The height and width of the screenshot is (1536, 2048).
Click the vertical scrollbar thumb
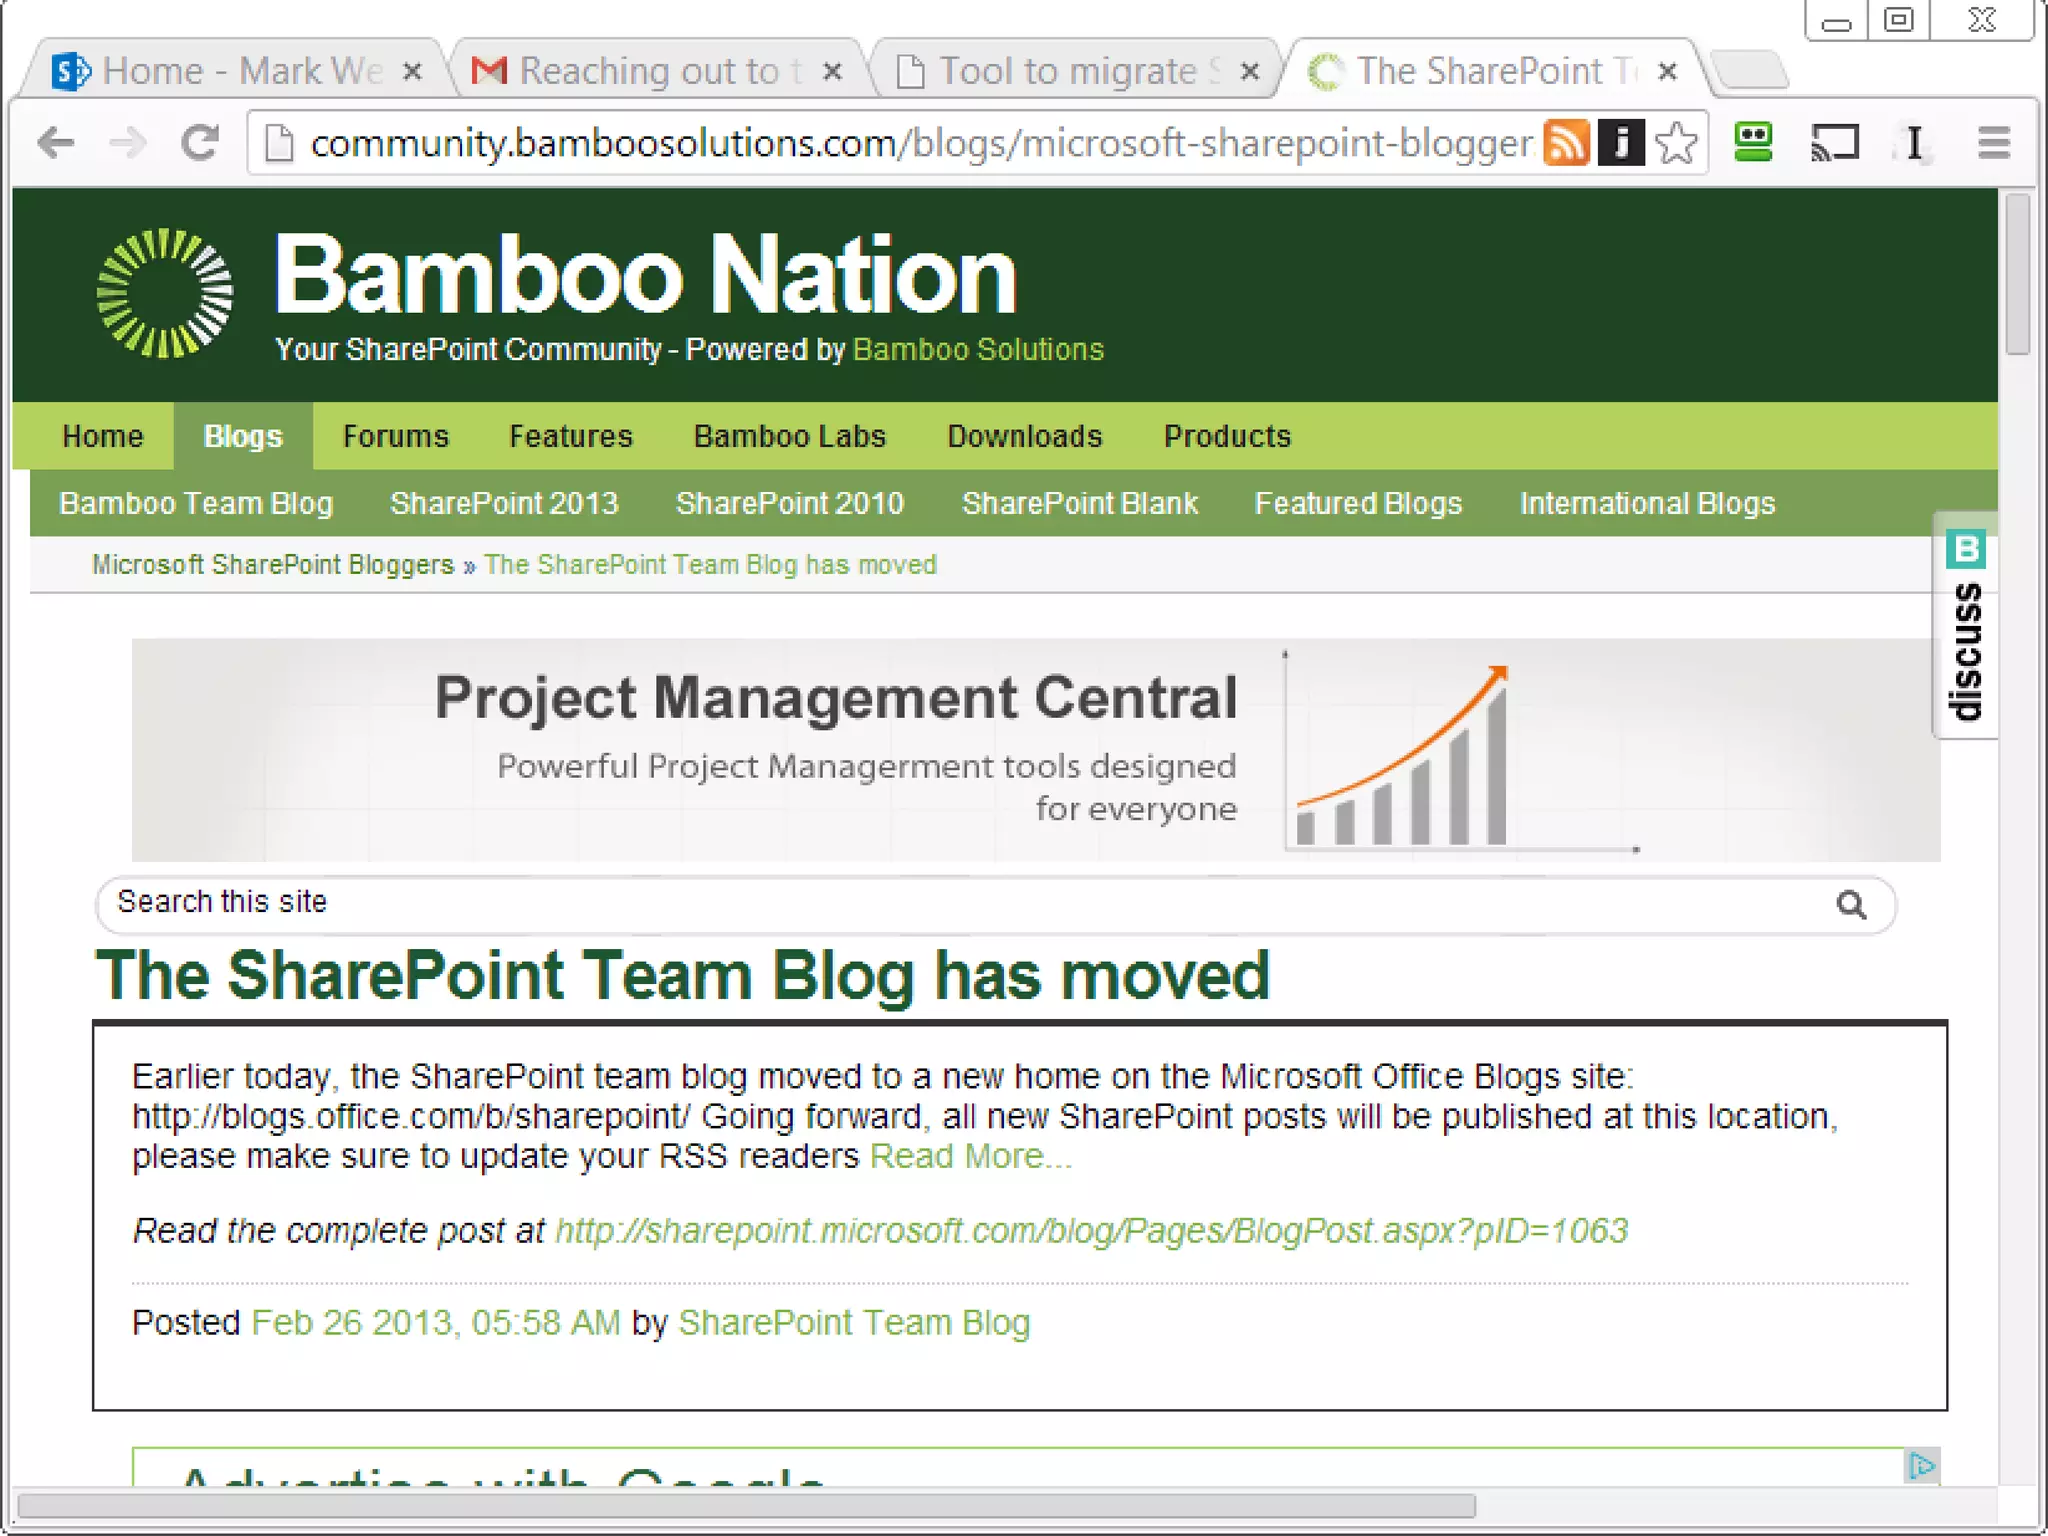[x=2017, y=275]
